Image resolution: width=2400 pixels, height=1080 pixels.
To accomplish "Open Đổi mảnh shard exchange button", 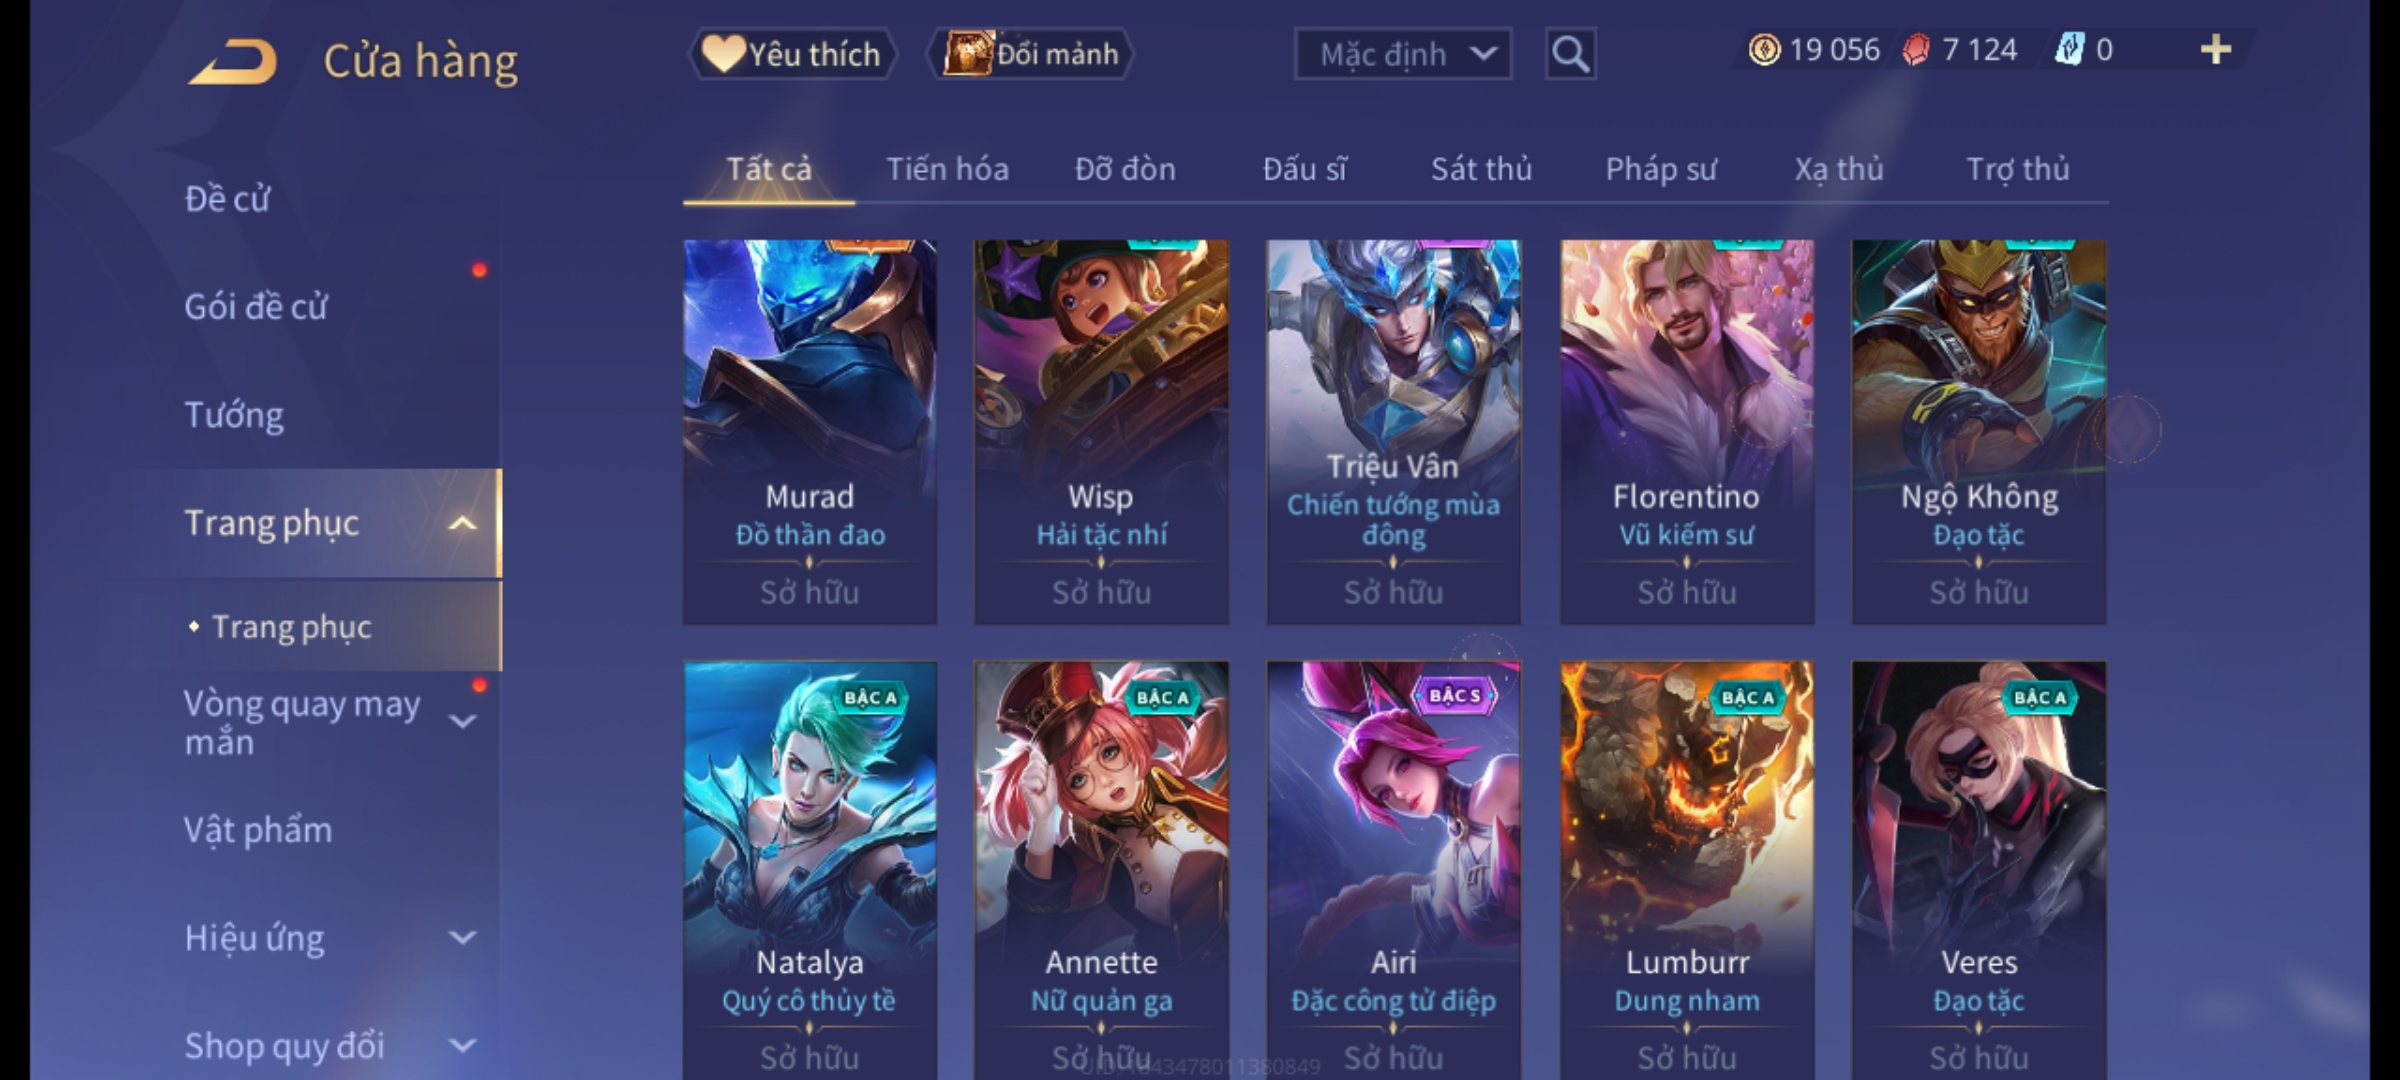I will pos(1031,54).
